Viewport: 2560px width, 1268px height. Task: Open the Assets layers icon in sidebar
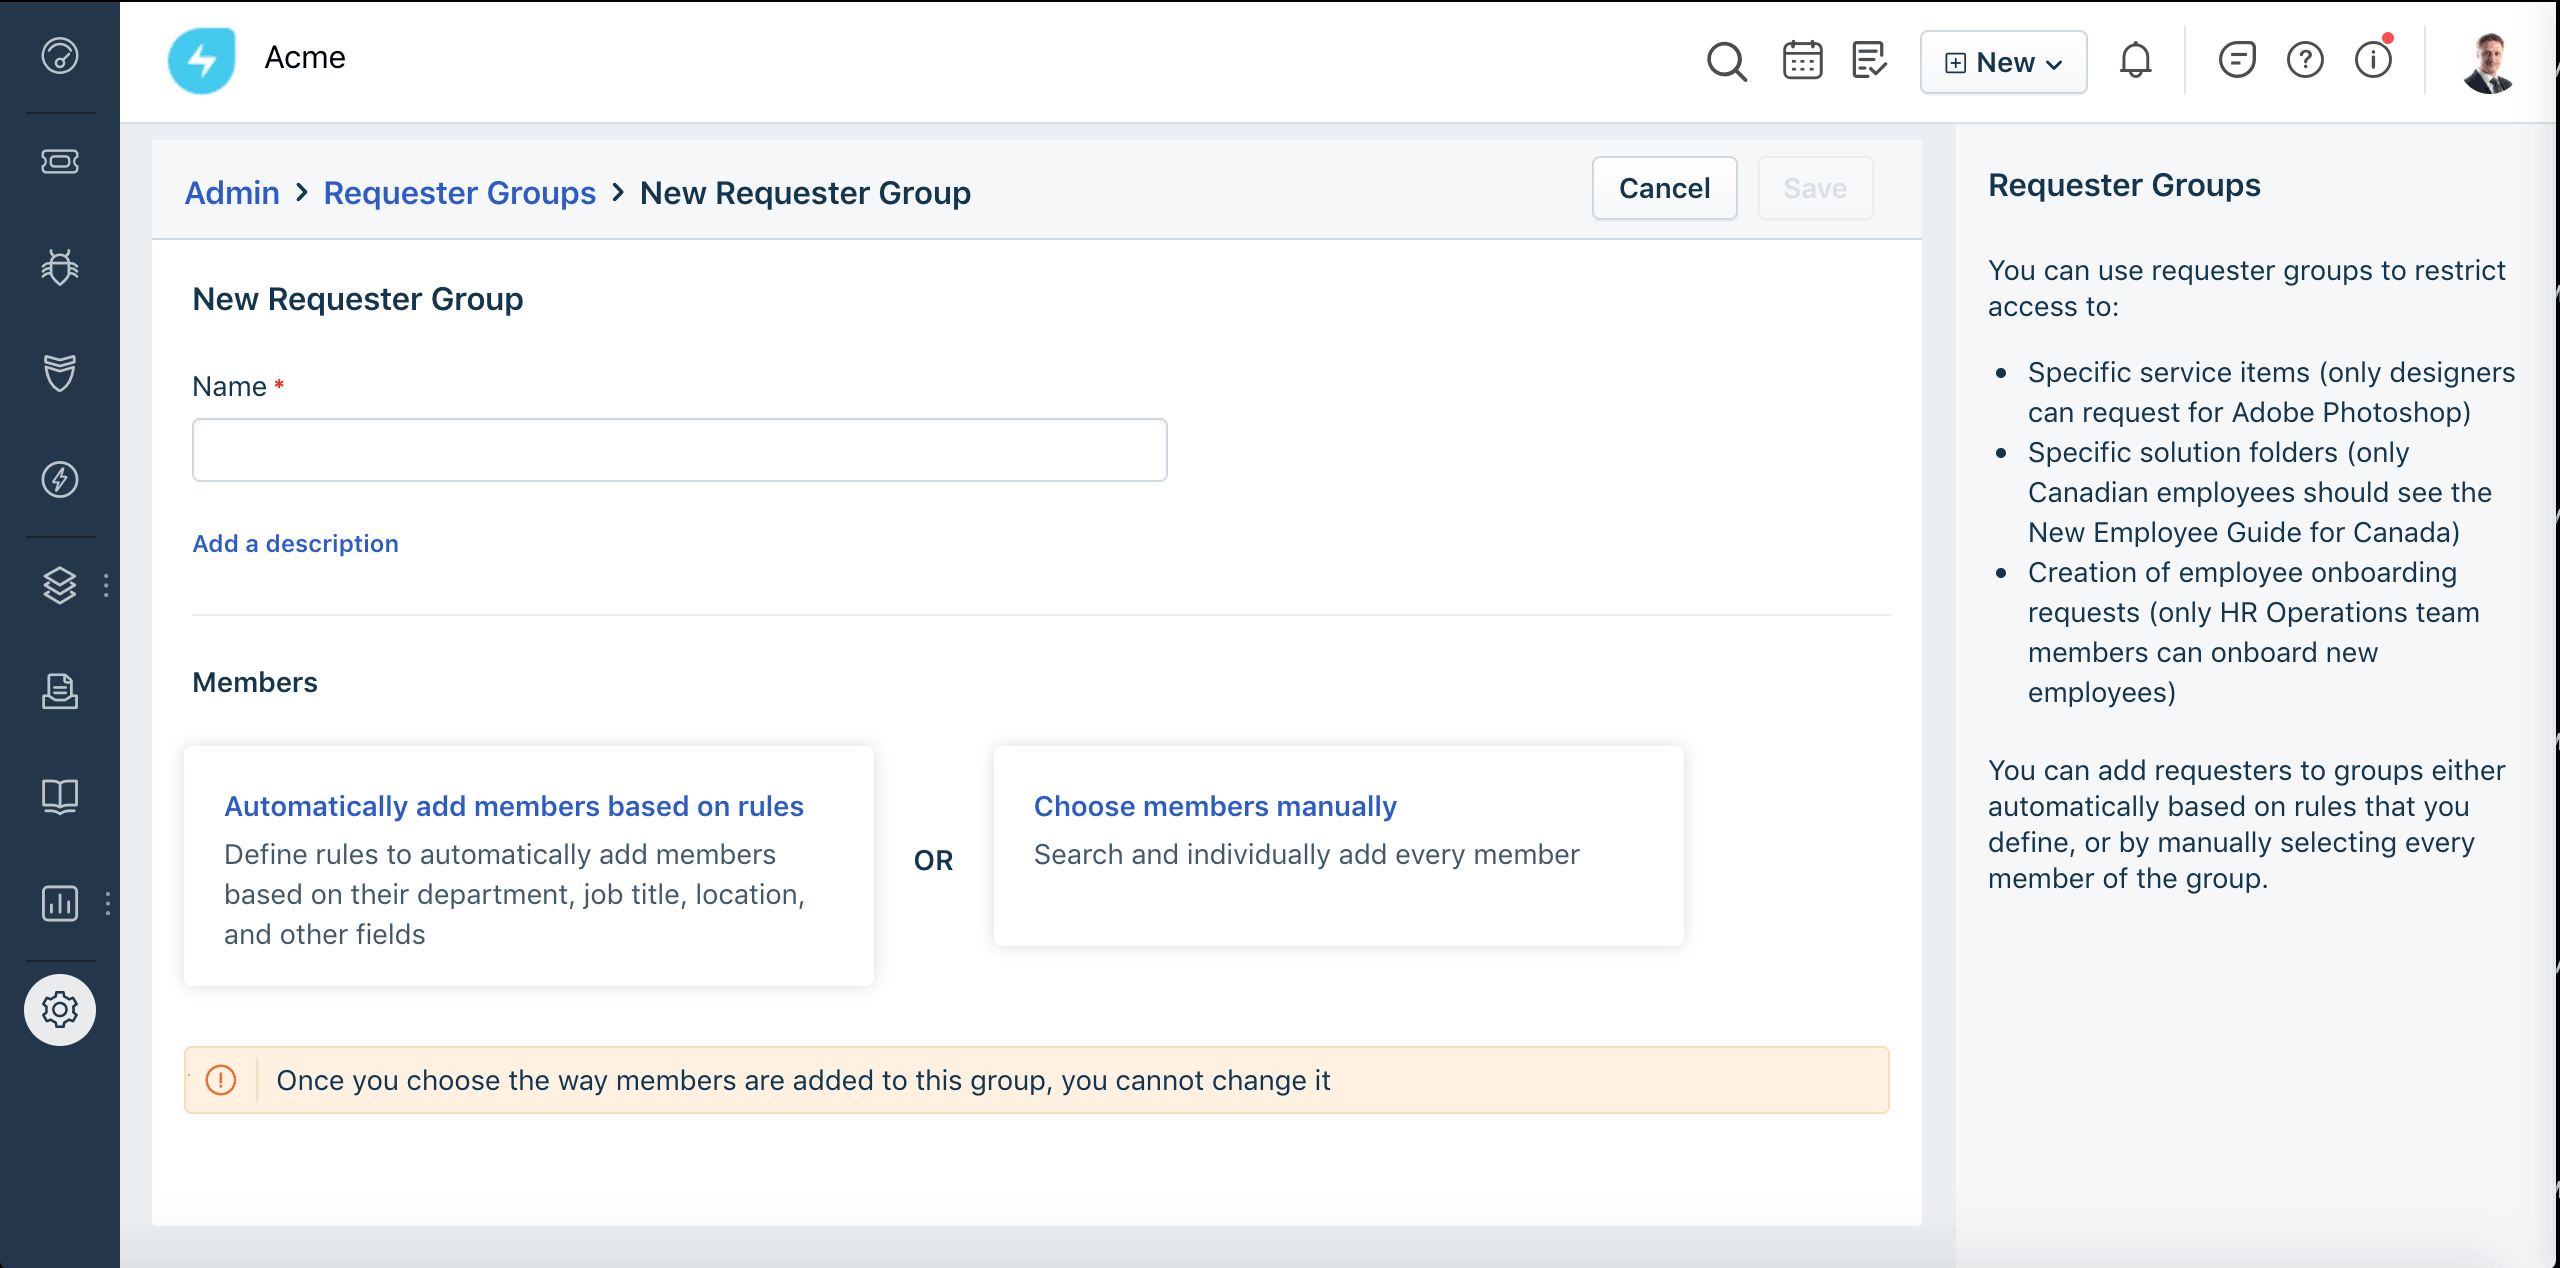click(60, 585)
